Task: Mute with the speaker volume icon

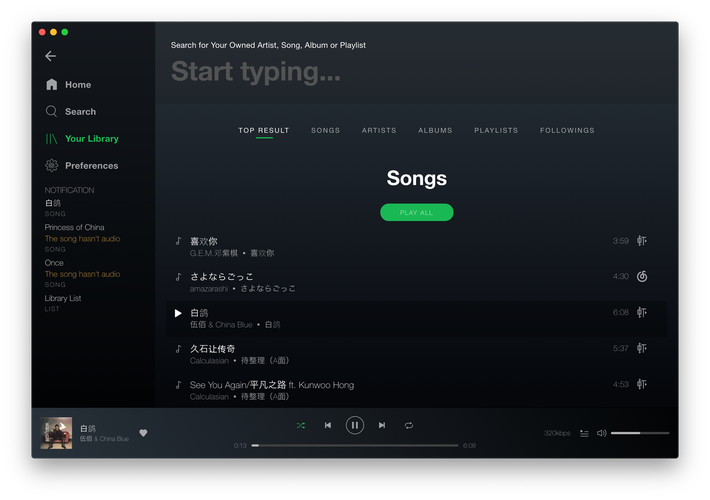Action: coord(601,433)
